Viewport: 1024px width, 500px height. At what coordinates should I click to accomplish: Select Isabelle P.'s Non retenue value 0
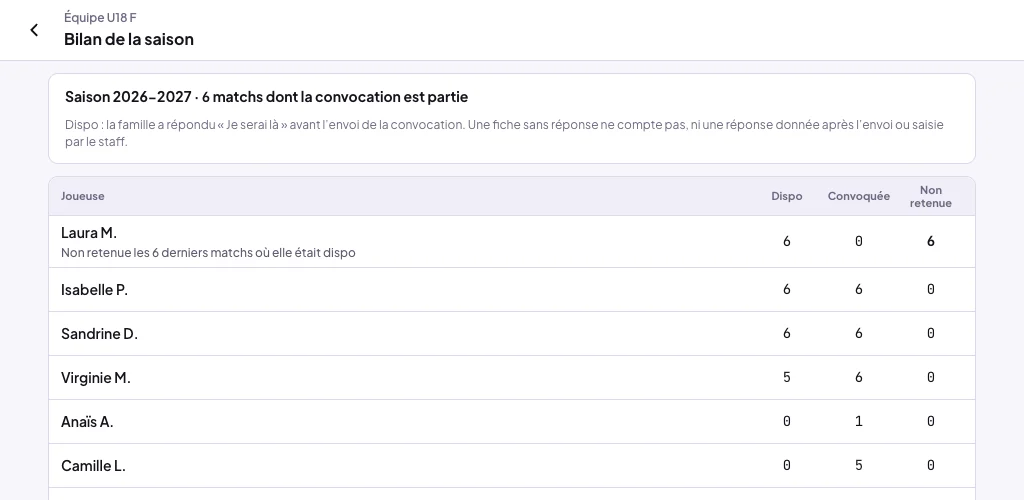click(931, 289)
